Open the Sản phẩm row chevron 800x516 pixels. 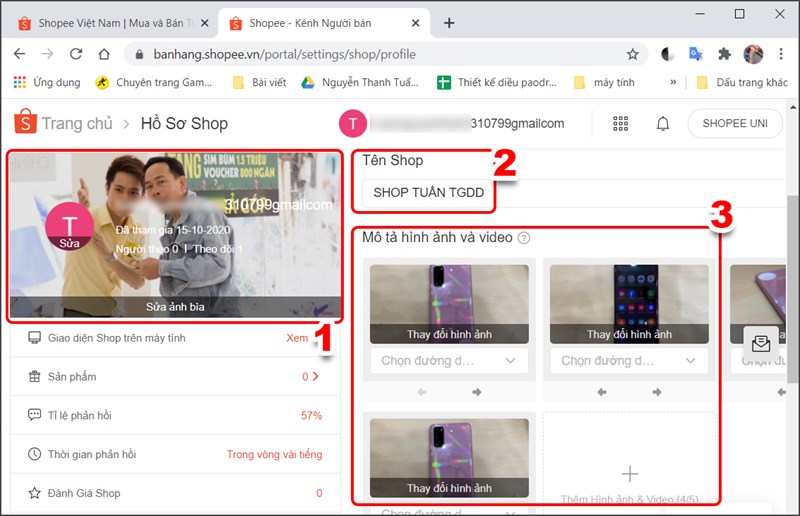click(315, 376)
